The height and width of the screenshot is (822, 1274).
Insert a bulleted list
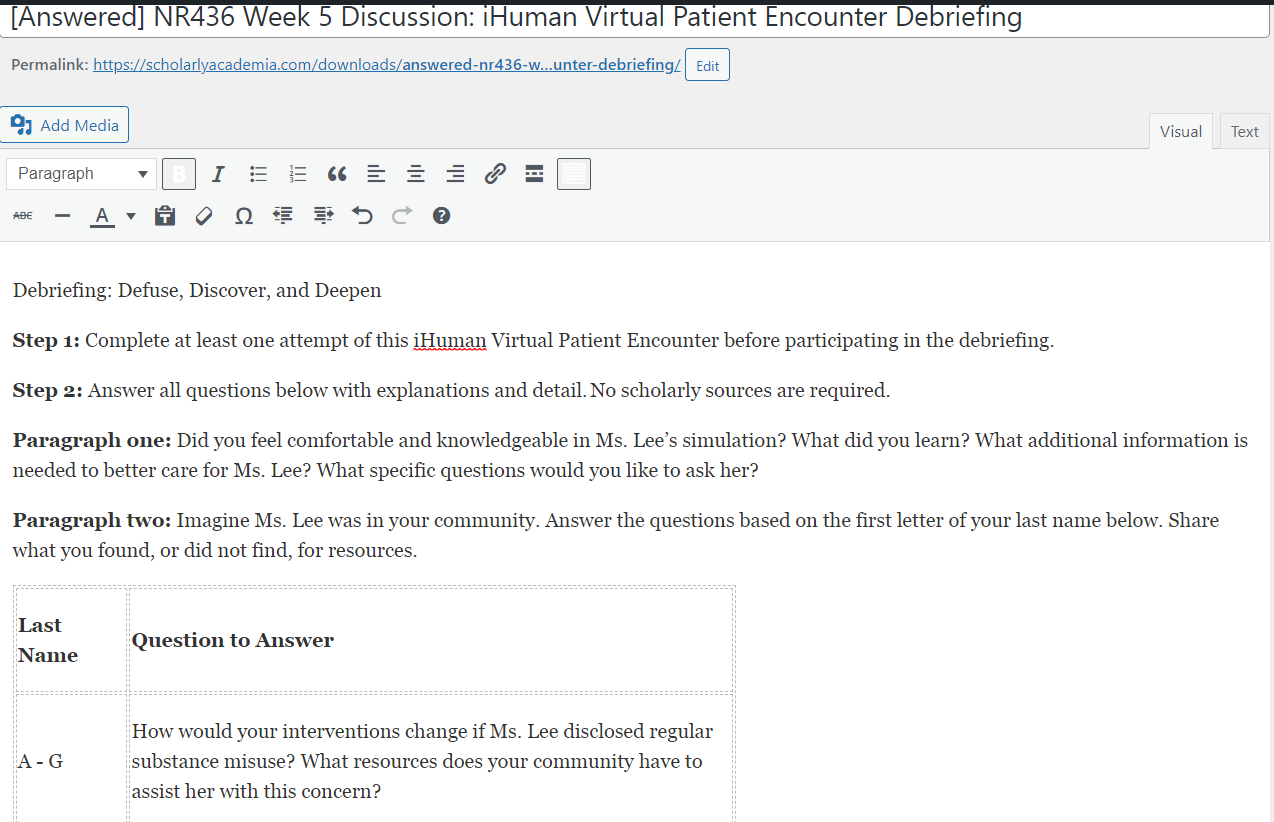[x=258, y=174]
